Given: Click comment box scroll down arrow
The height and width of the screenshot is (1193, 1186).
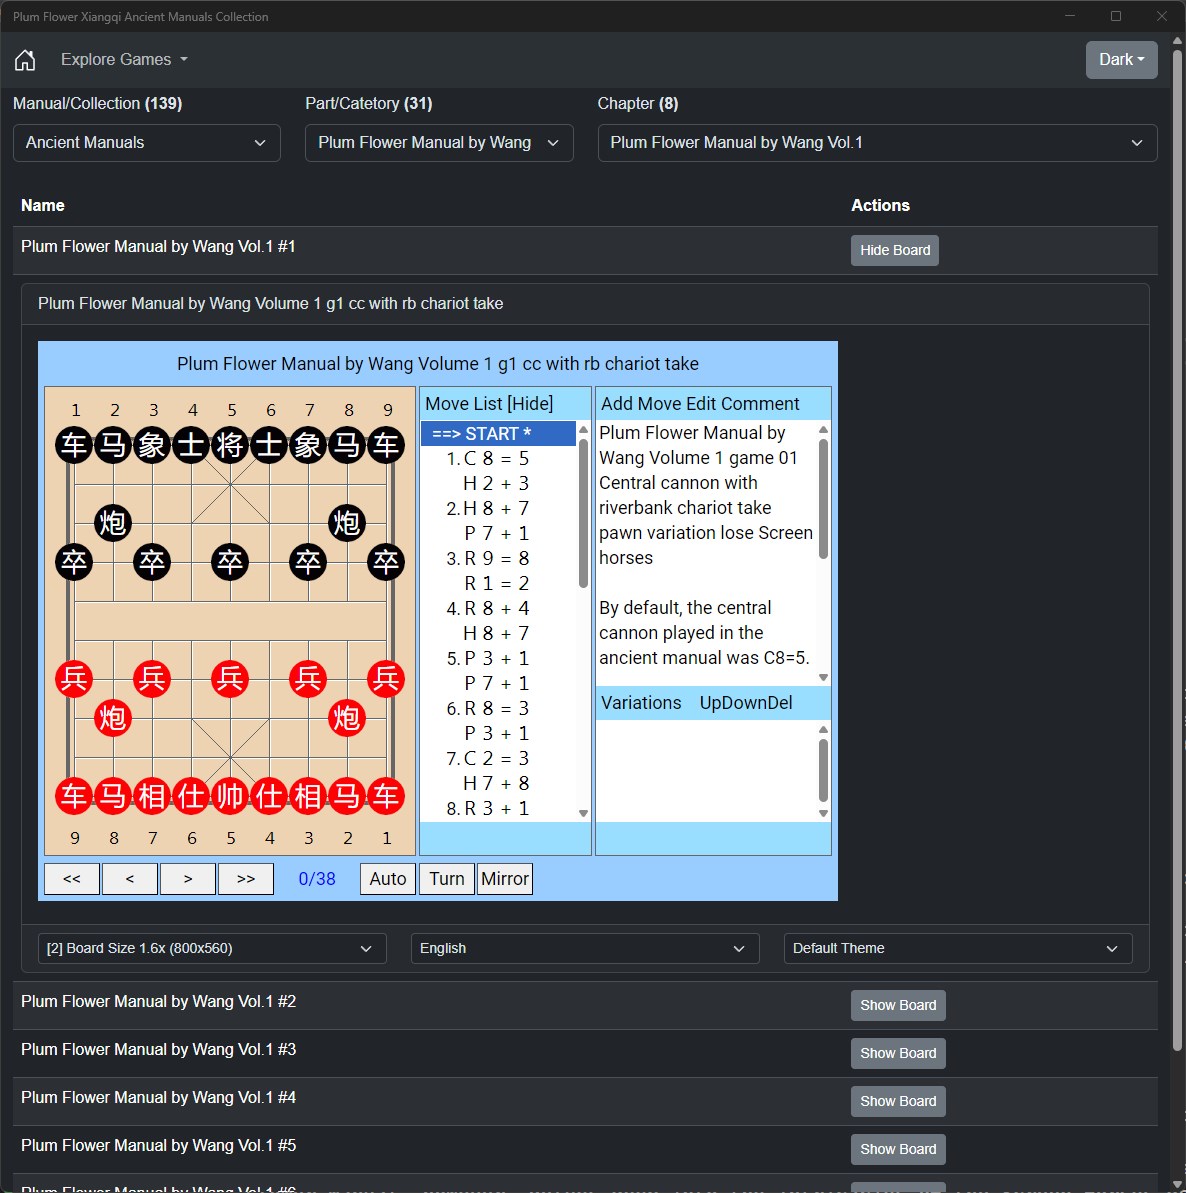Looking at the screenshot, I should [823, 677].
